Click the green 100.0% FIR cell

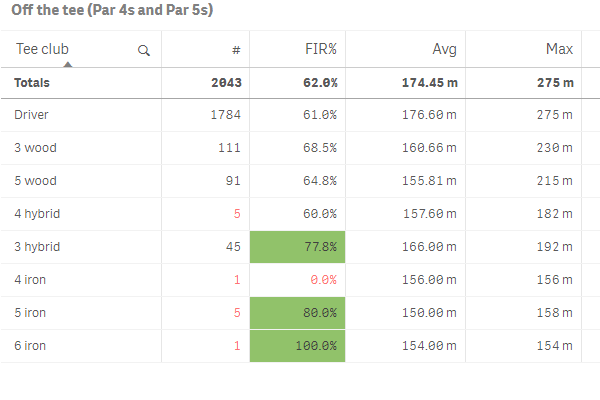click(x=298, y=346)
